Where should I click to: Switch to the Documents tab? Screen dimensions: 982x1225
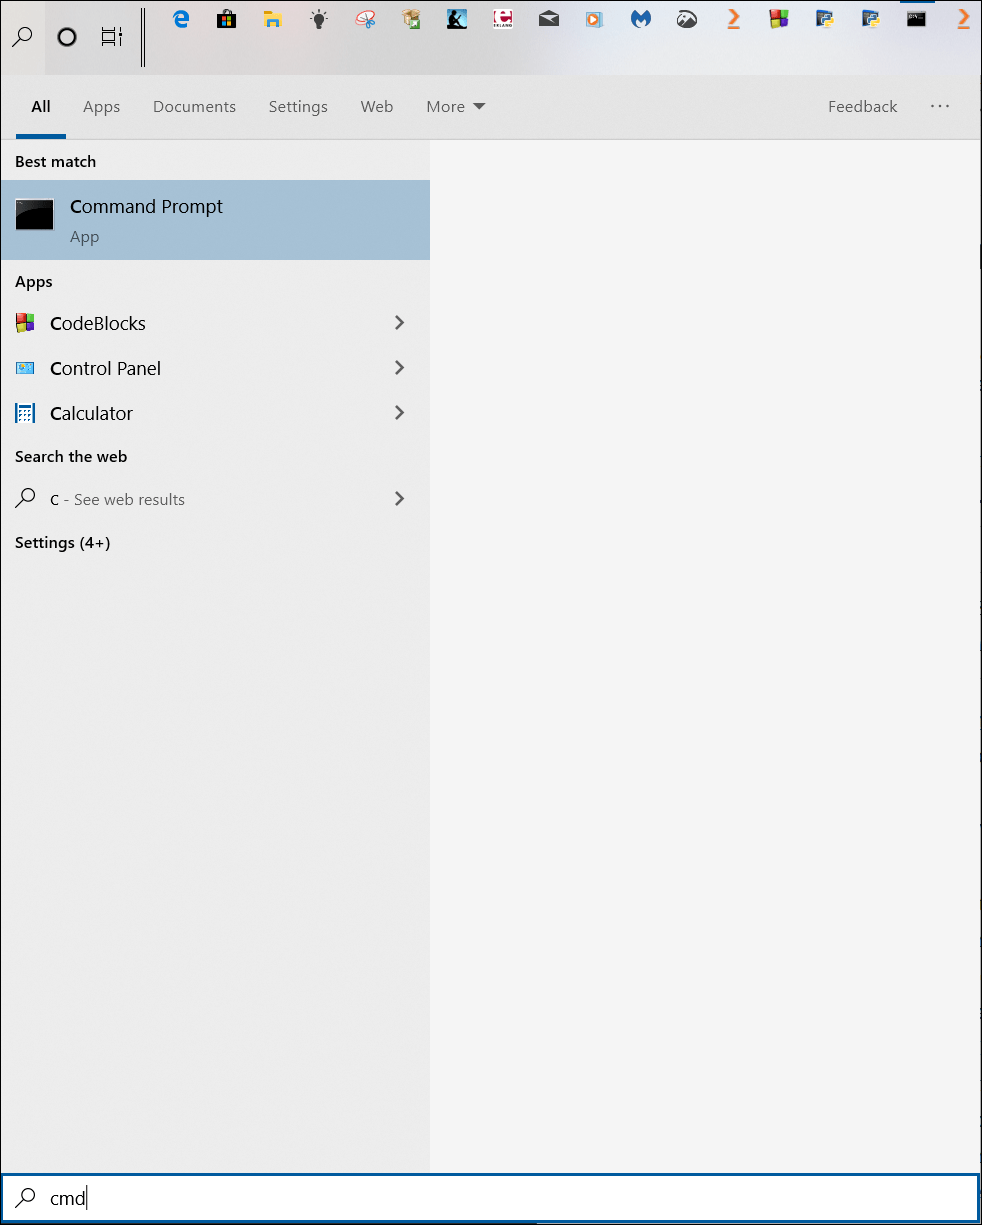coord(194,106)
